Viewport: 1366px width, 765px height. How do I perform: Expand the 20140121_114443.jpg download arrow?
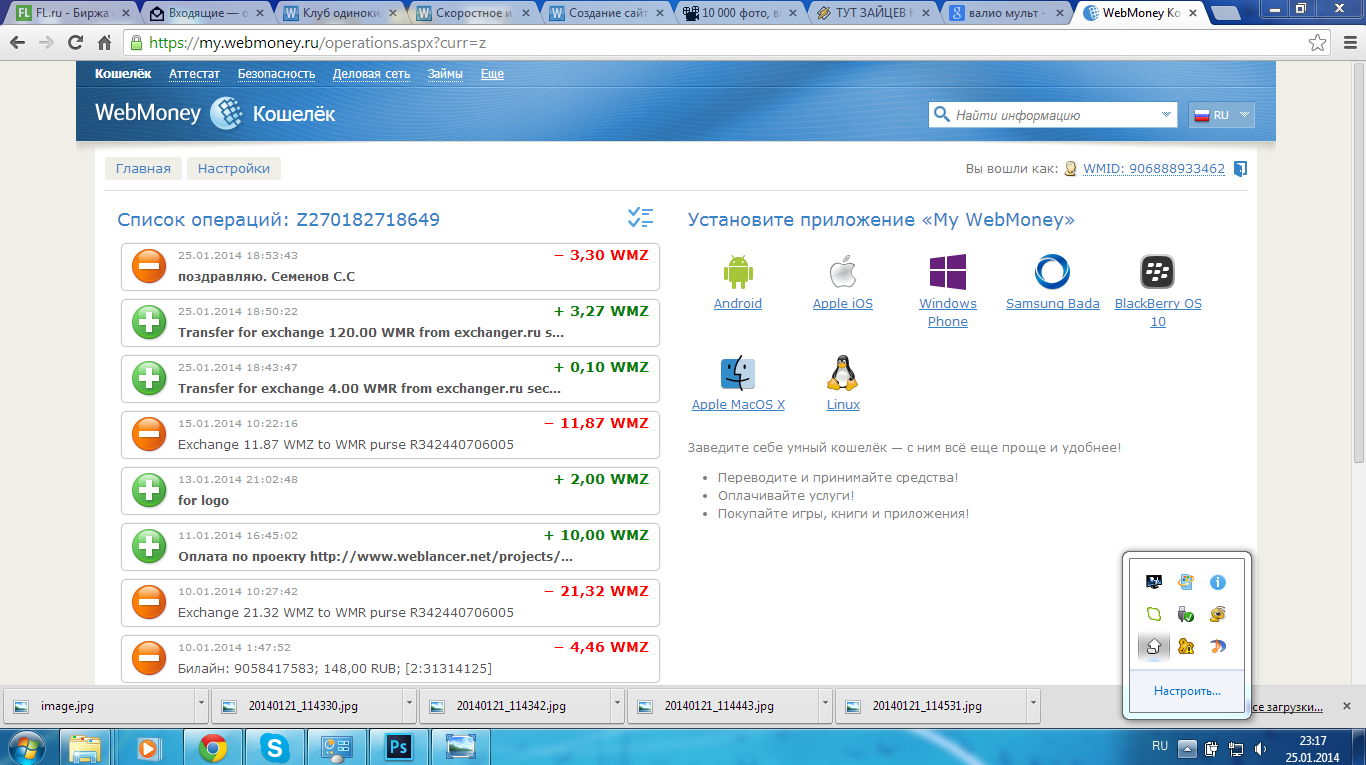[825, 704]
